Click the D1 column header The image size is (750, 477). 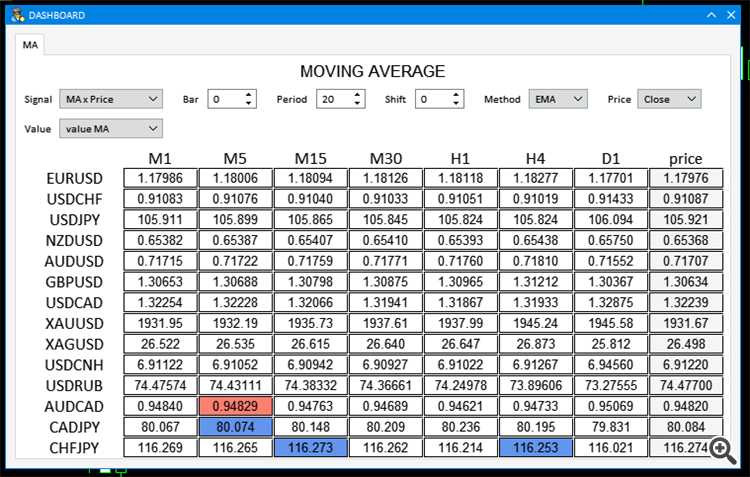pyautogui.click(x=611, y=158)
